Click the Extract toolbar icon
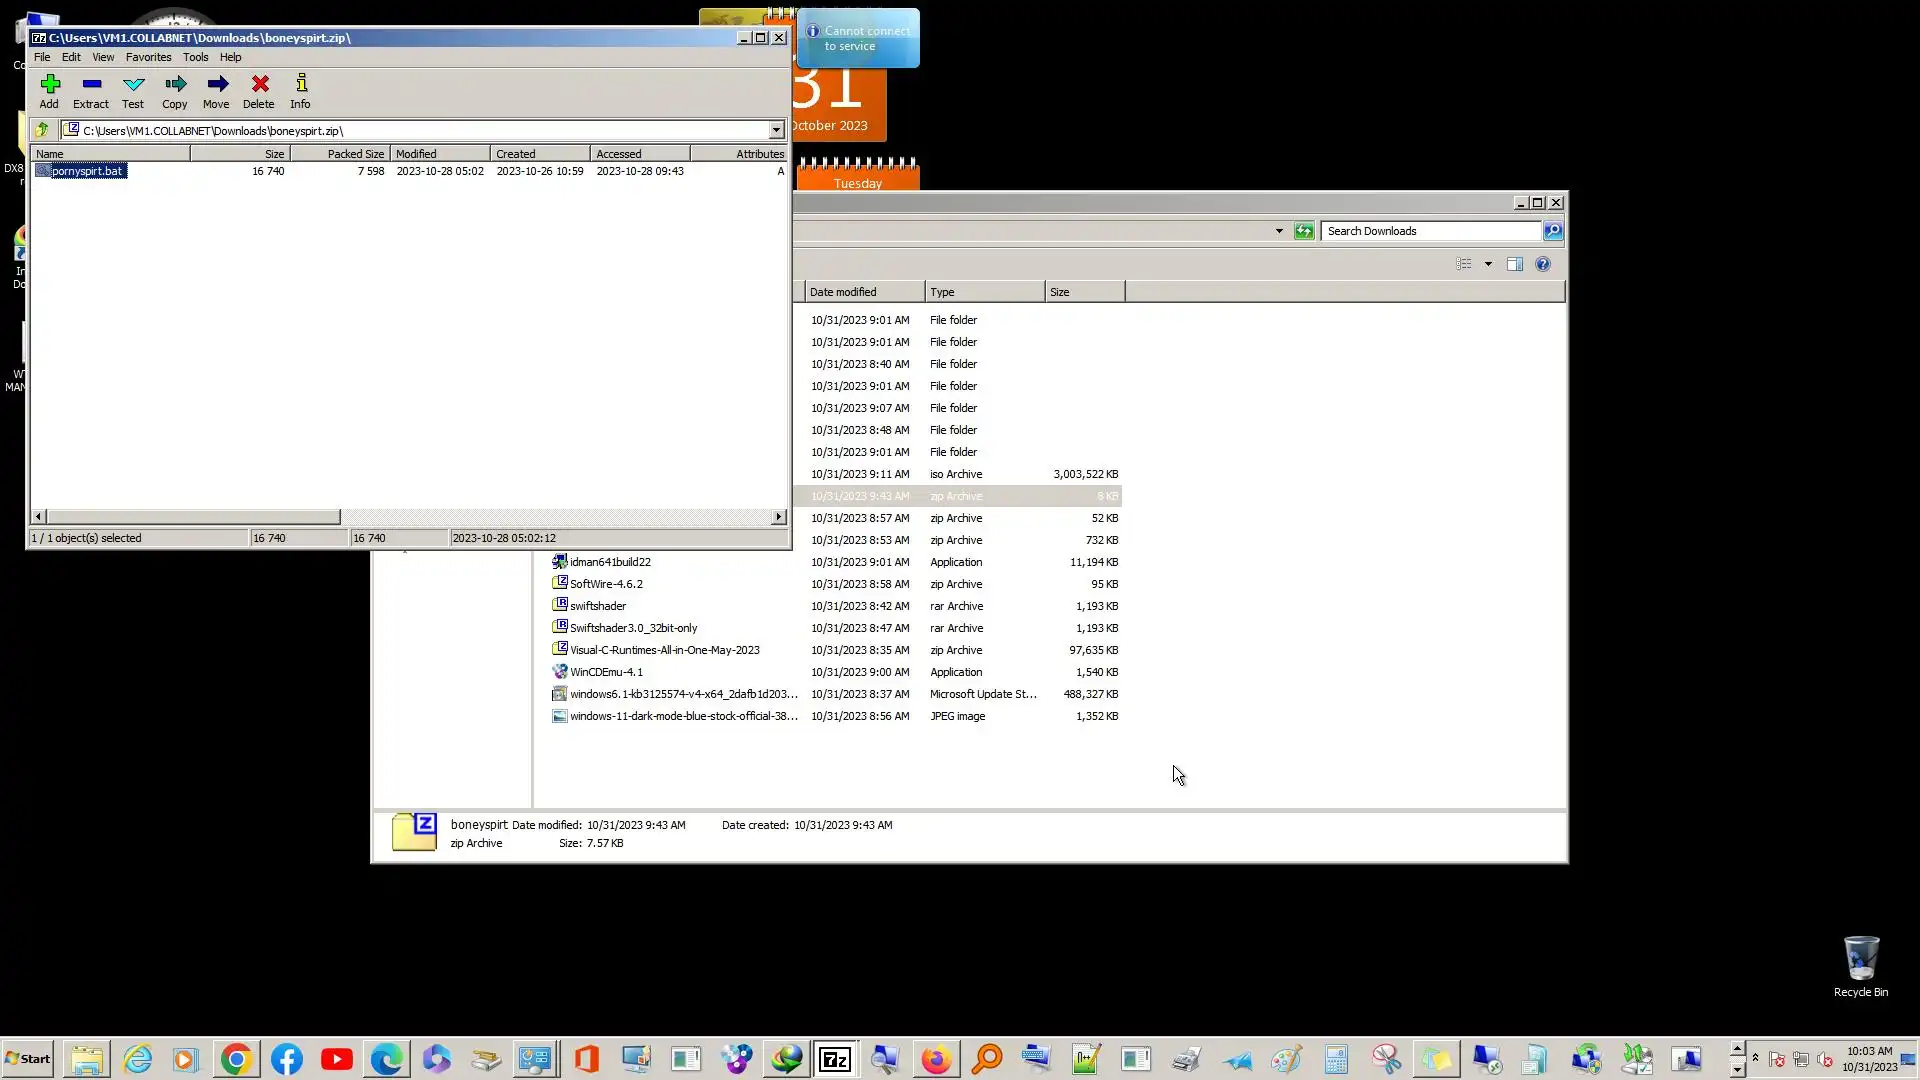 tap(91, 90)
